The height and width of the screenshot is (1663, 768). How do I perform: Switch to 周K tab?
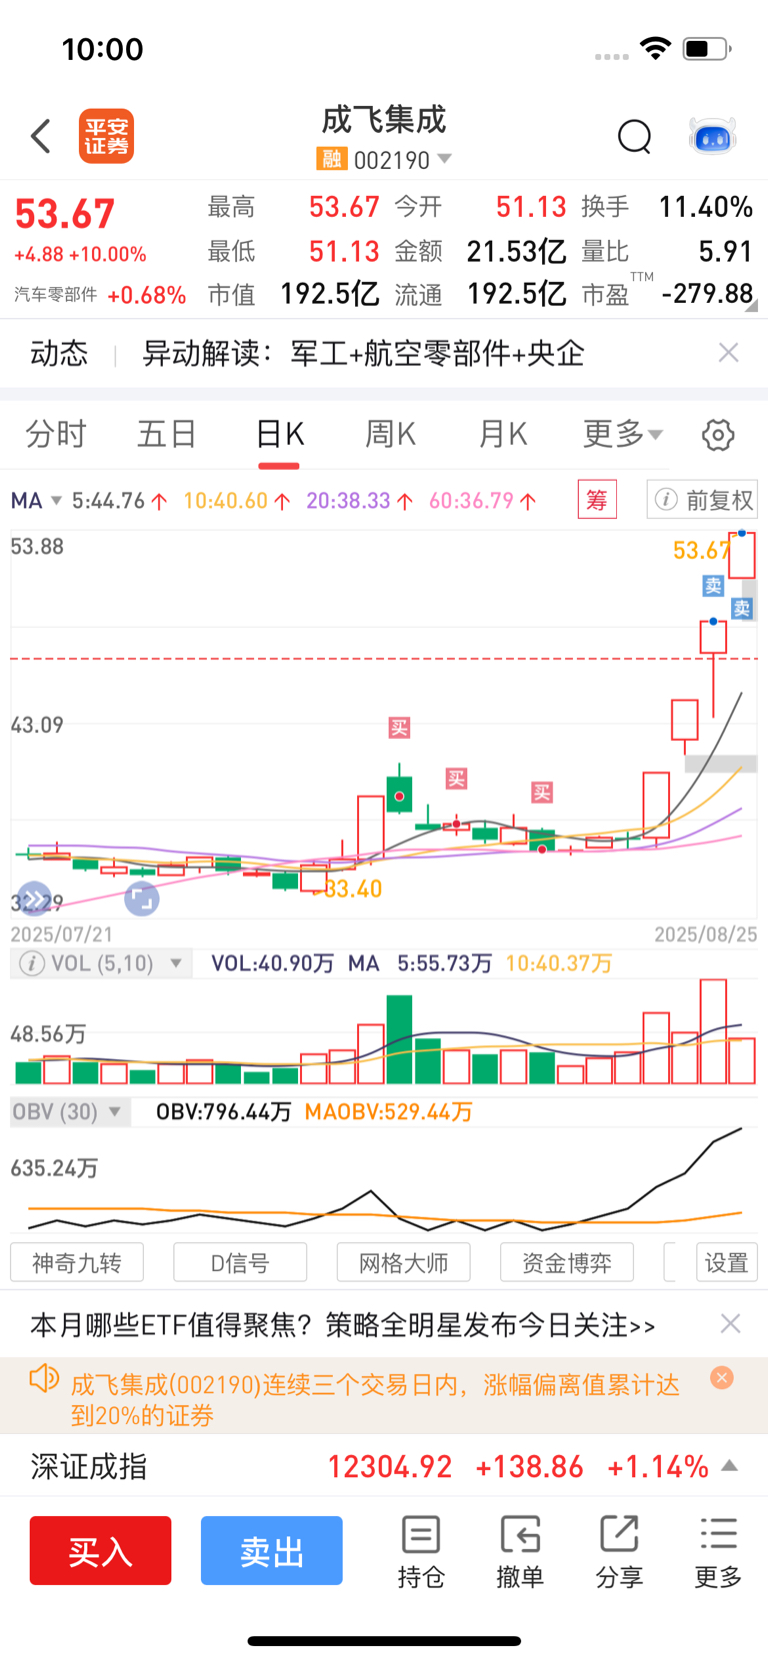(x=390, y=434)
